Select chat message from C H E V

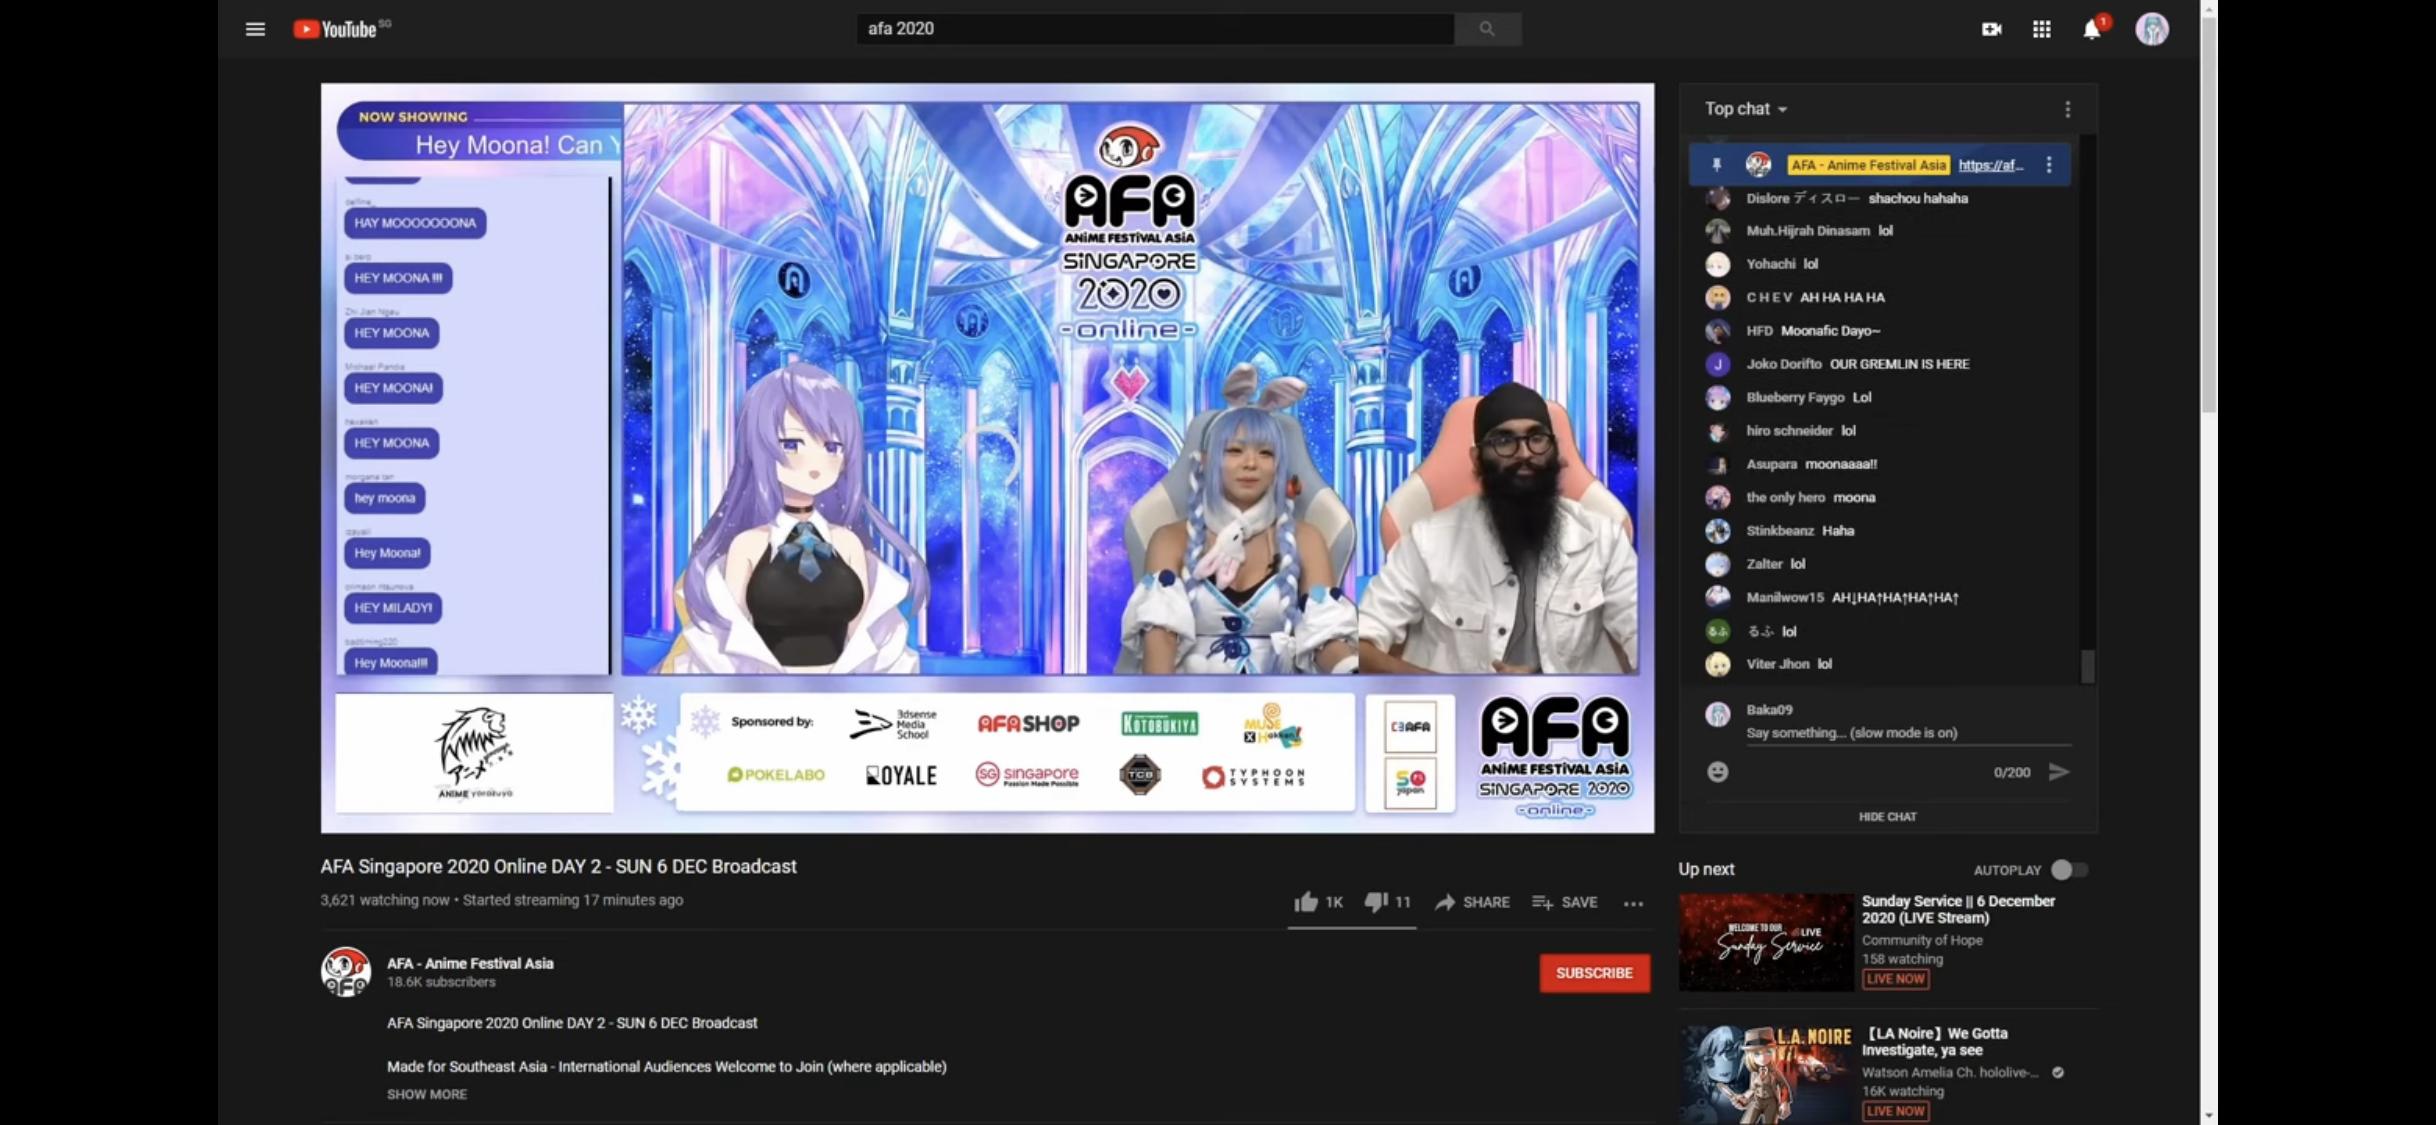click(1815, 297)
